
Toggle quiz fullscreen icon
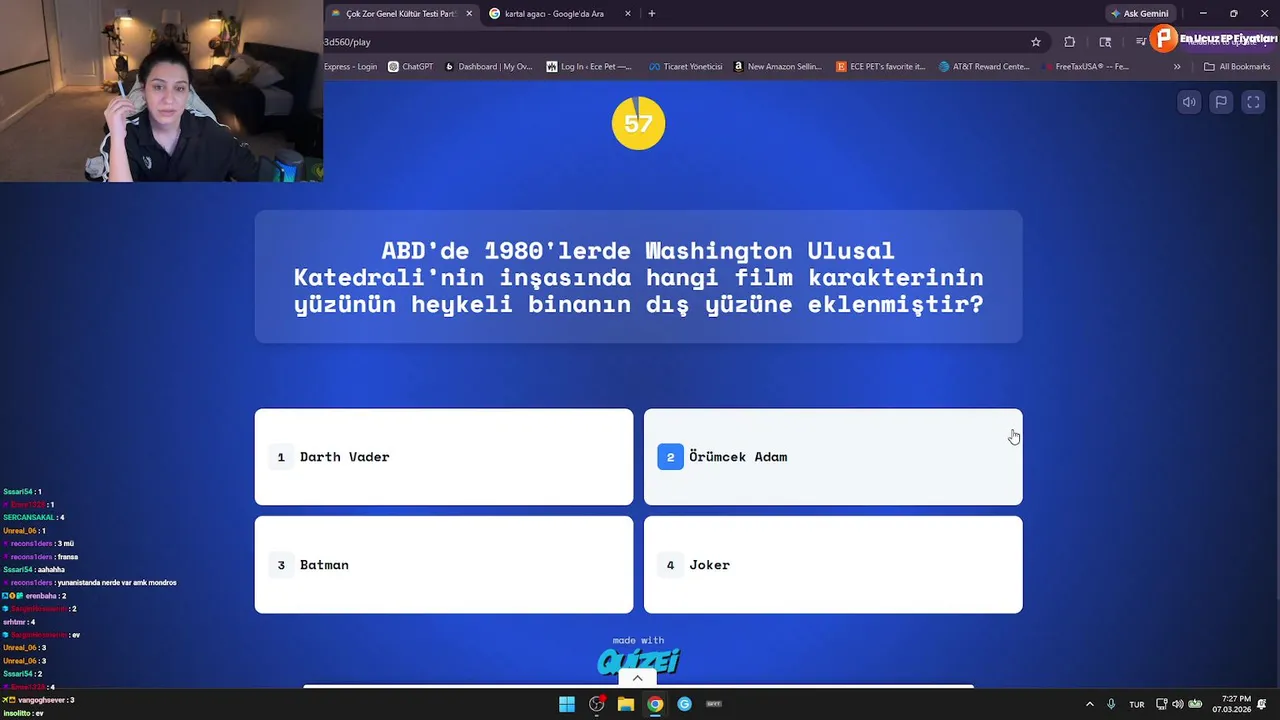(1253, 102)
